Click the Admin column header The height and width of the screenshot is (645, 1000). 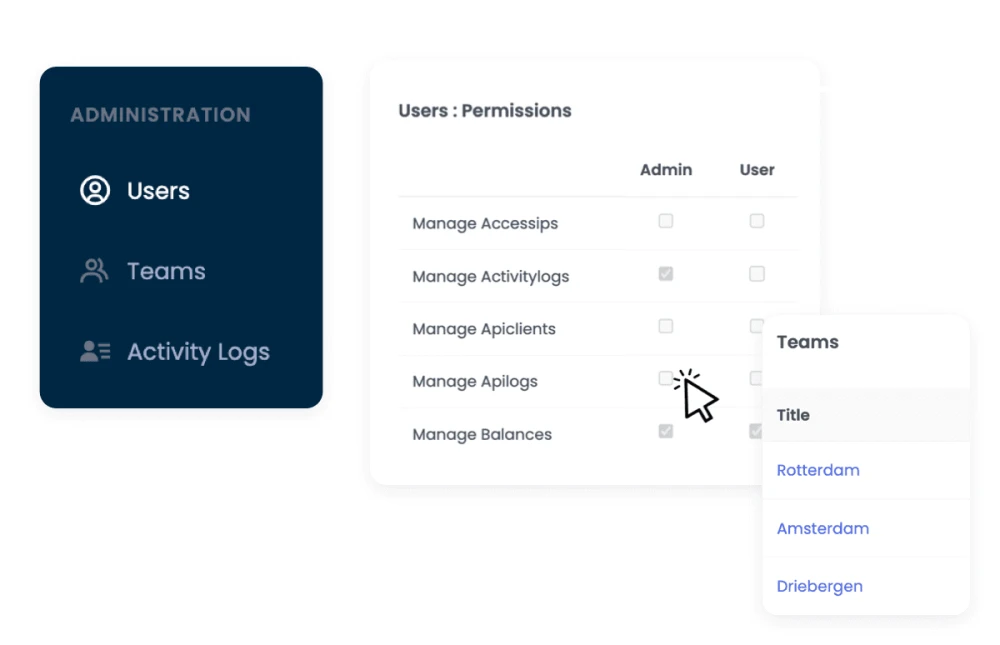point(666,170)
